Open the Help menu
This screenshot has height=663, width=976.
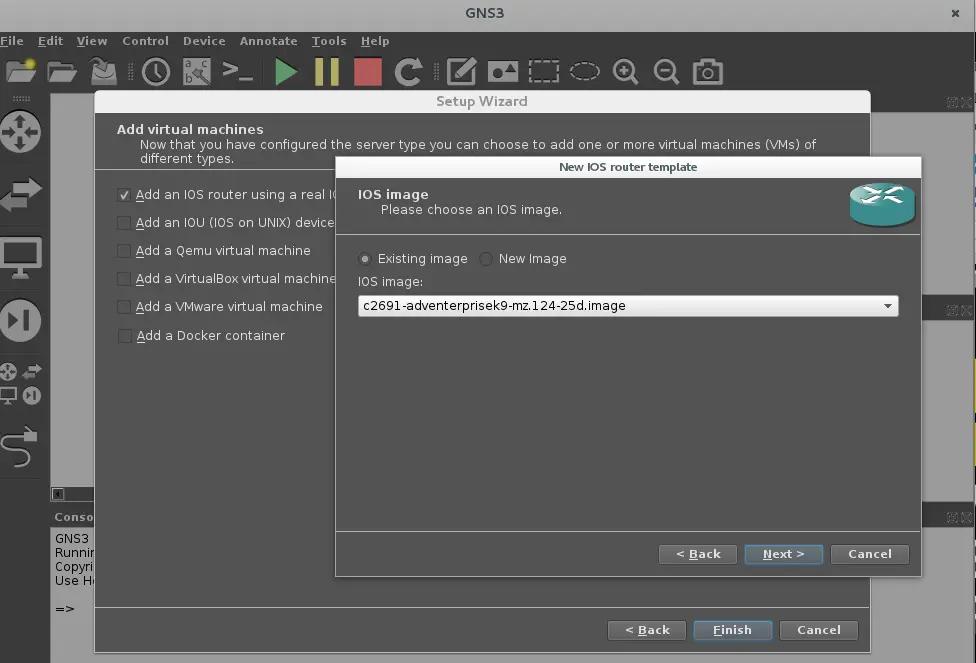point(375,41)
